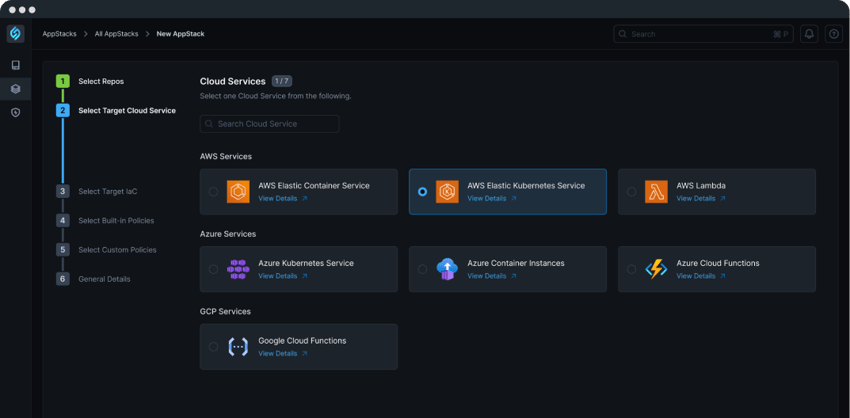Select the Azure Cloud Functions radio button
This screenshot has width=850, height=418.
pos(632,269)
